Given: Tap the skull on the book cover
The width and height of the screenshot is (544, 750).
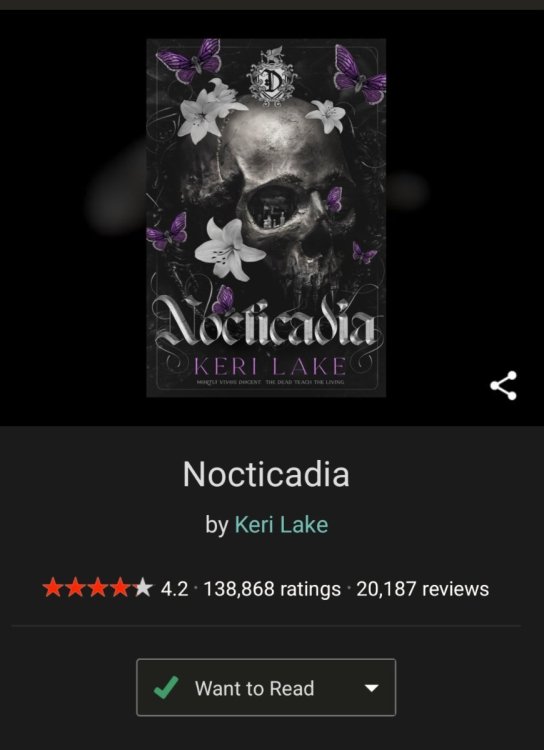Looking at the screenshot, I should (287, 191).
